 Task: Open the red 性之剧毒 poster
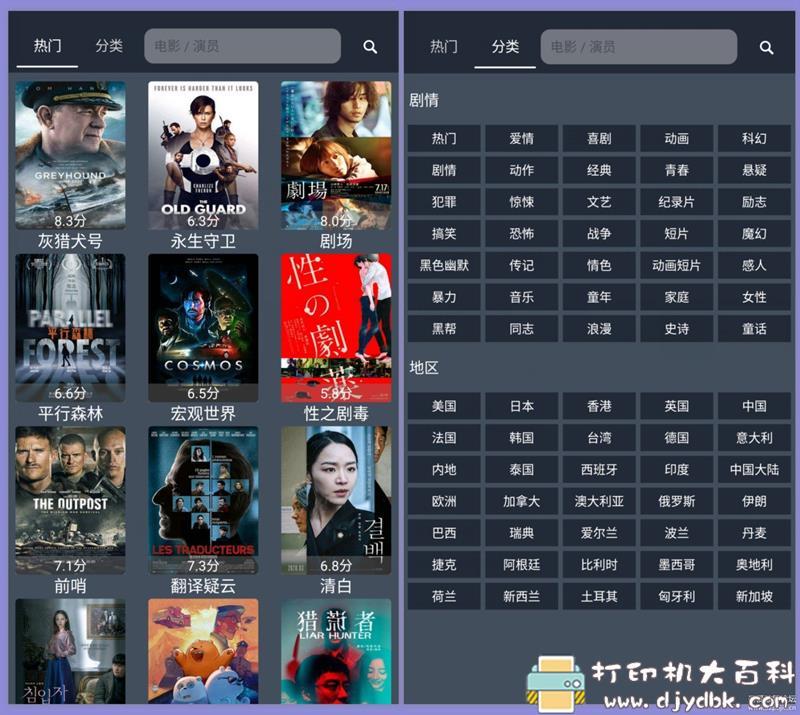coord(336,328)
